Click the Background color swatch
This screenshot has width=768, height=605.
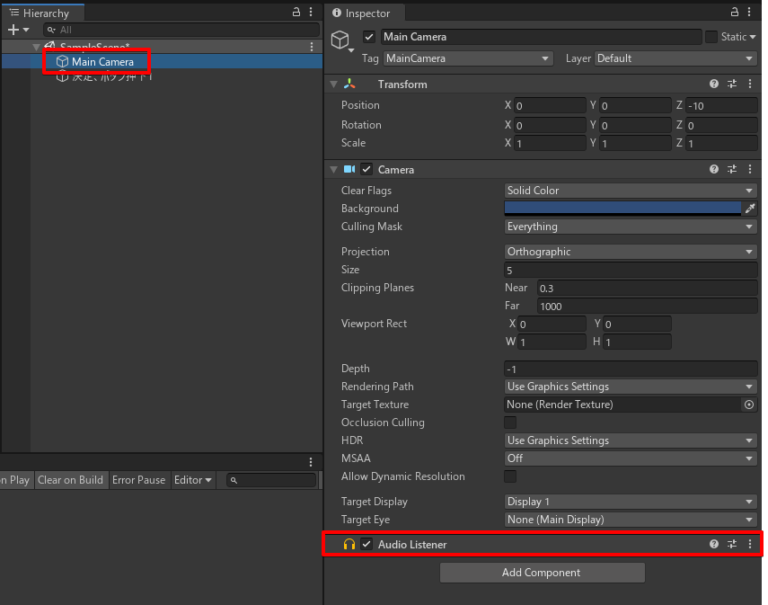[x=623, y=209]
